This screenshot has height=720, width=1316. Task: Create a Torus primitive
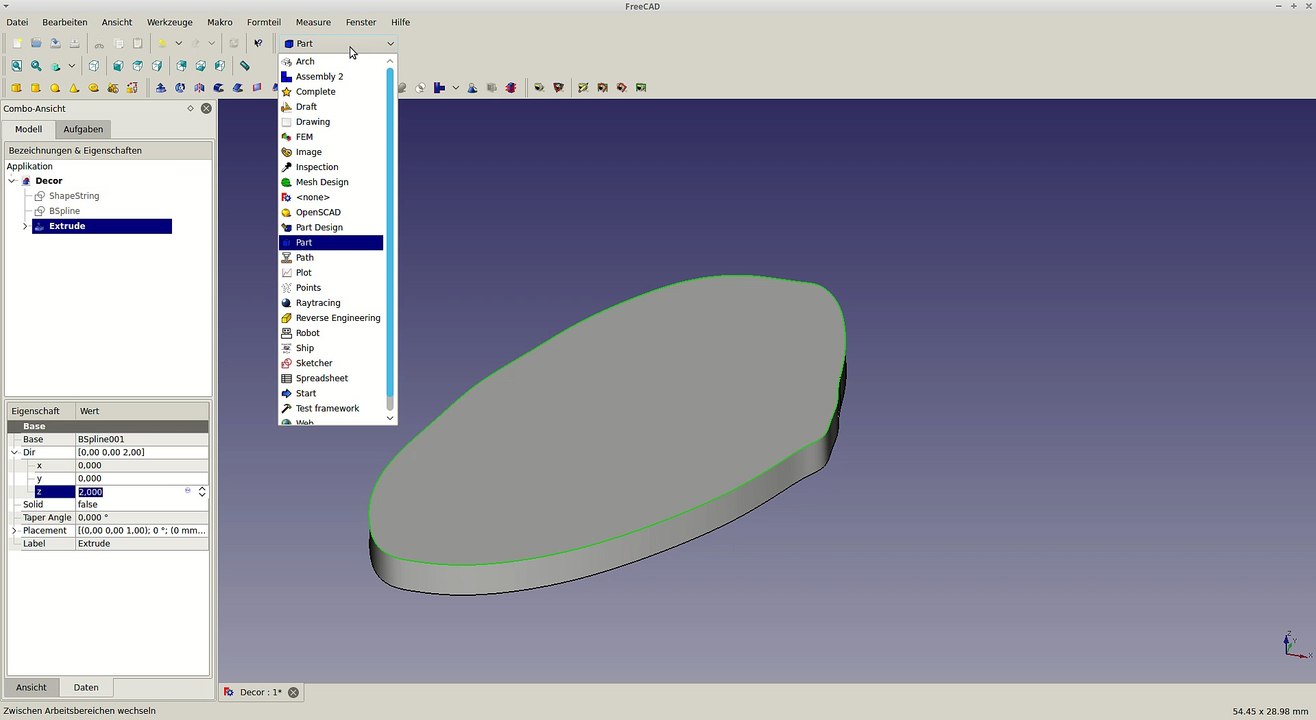[93, 88]
